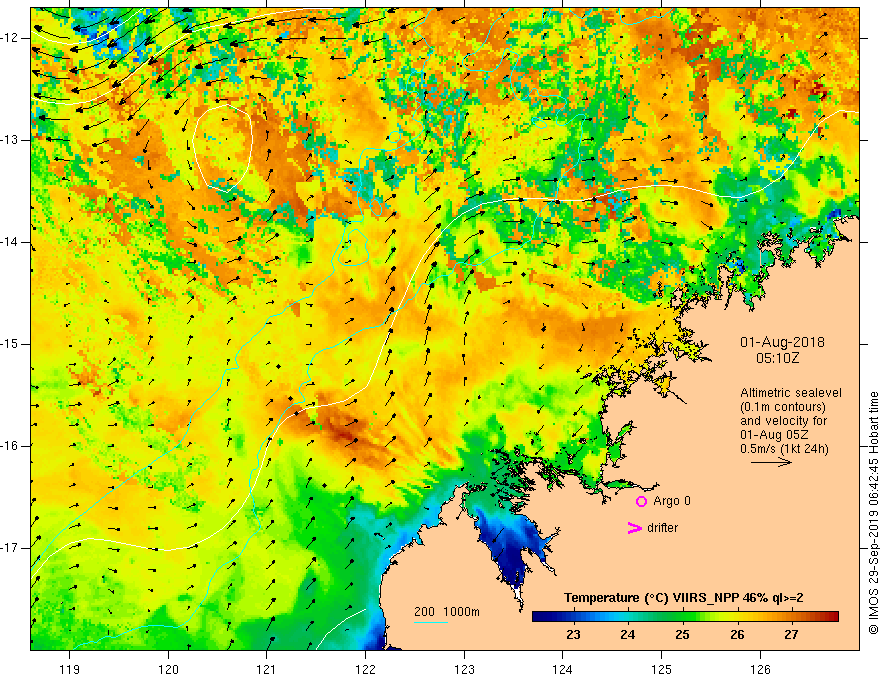880x680 pixels.
Task: Click the '0.5m/s (1kt 24h)' velocity label
Action: (x=785, y=449)
